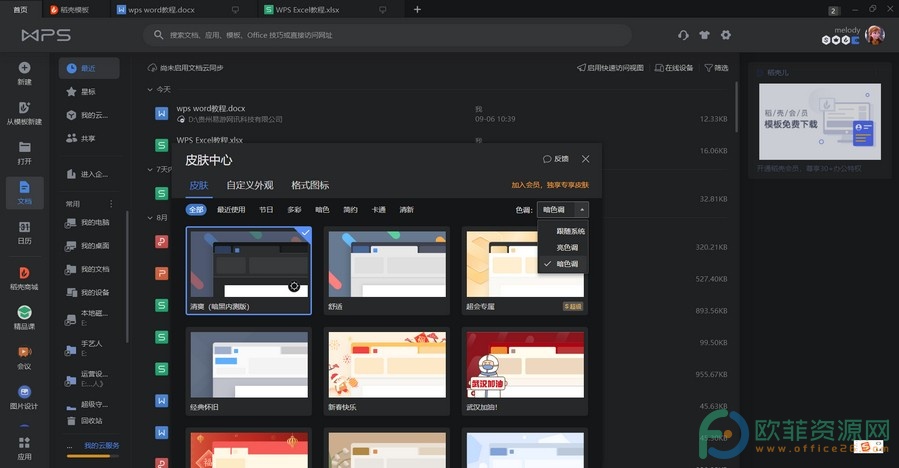Open settings gear icon in header
899x468 pixels.
[726, 35]
